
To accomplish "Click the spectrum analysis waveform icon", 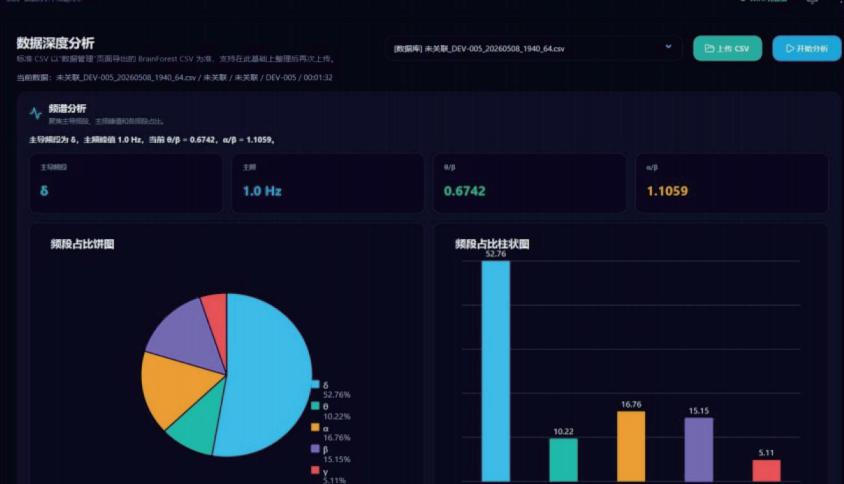I will pyautogui.click(x=36, y=113).
